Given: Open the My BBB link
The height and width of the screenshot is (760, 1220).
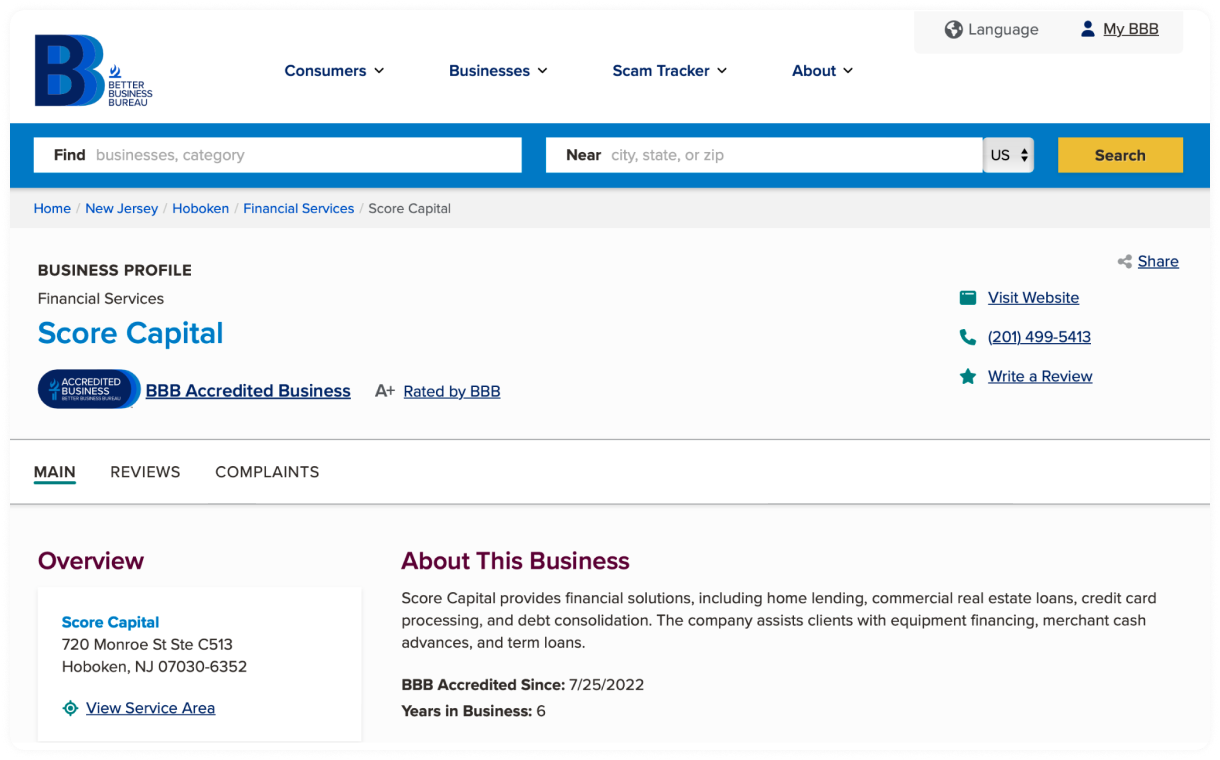Looking at the screenshot, I should click(1131, 29).
